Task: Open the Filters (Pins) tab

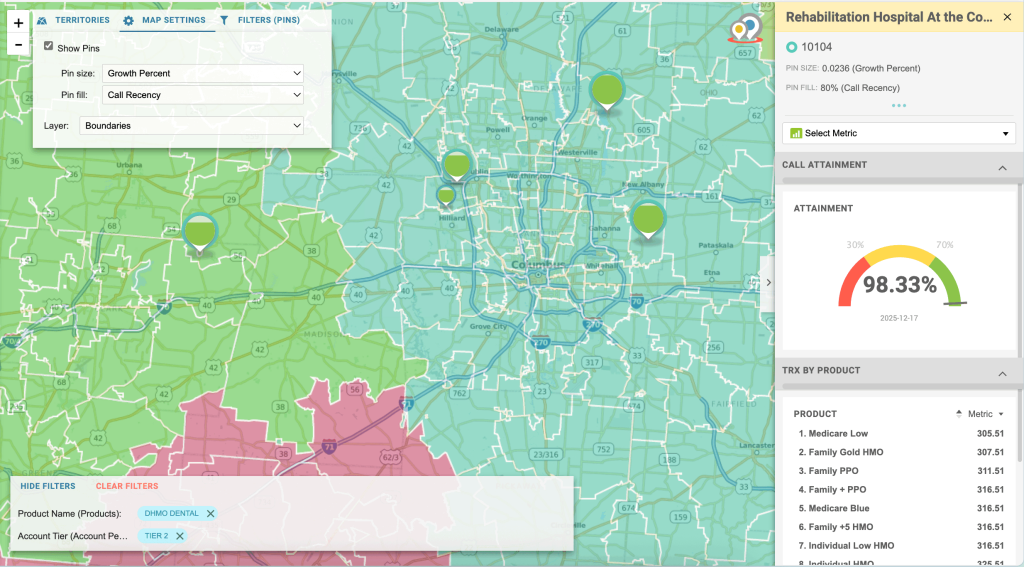Action: click(x=261, y=20)
